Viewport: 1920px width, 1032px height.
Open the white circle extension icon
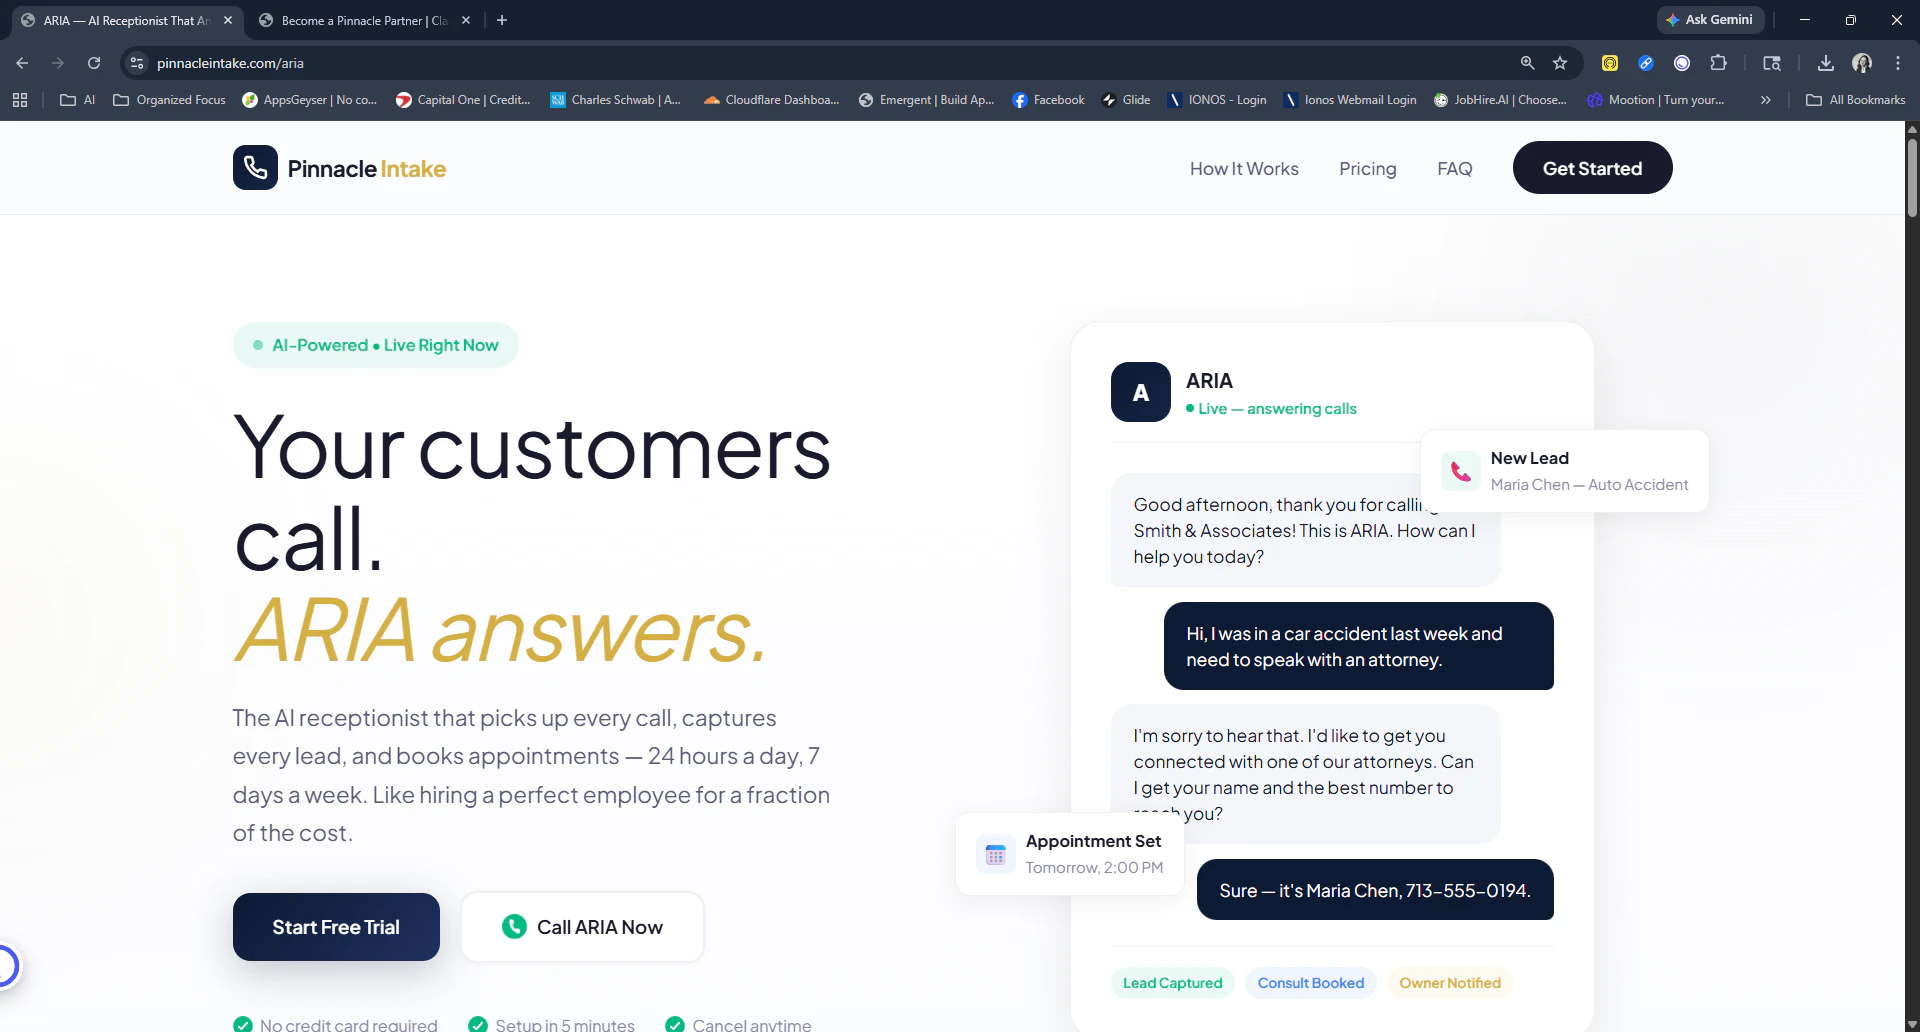click(x=1682, y=63)
